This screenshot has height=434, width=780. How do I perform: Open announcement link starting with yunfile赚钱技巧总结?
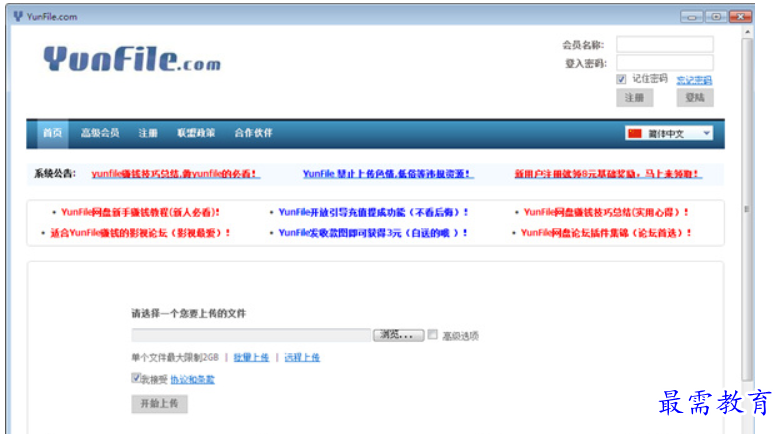[x=176, y=174]
